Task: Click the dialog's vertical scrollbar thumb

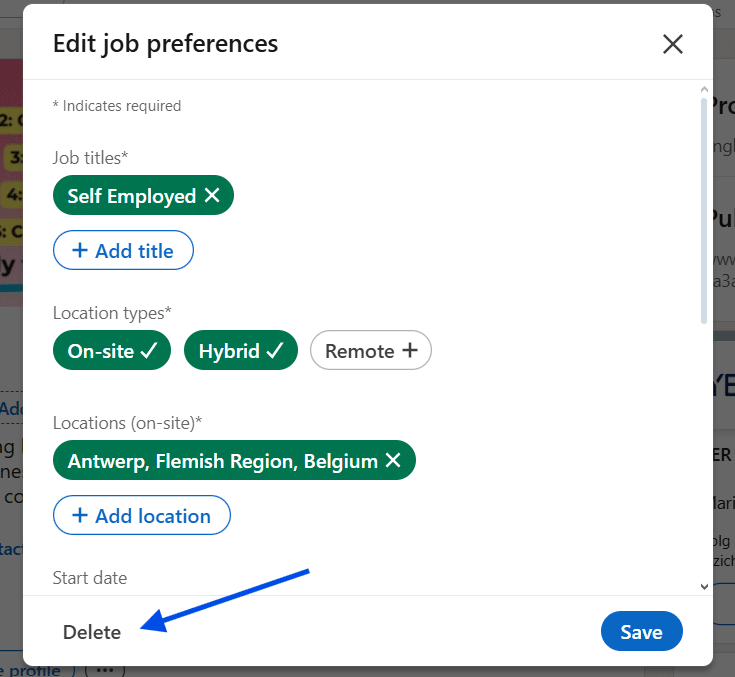Action: tap(704, 210)
